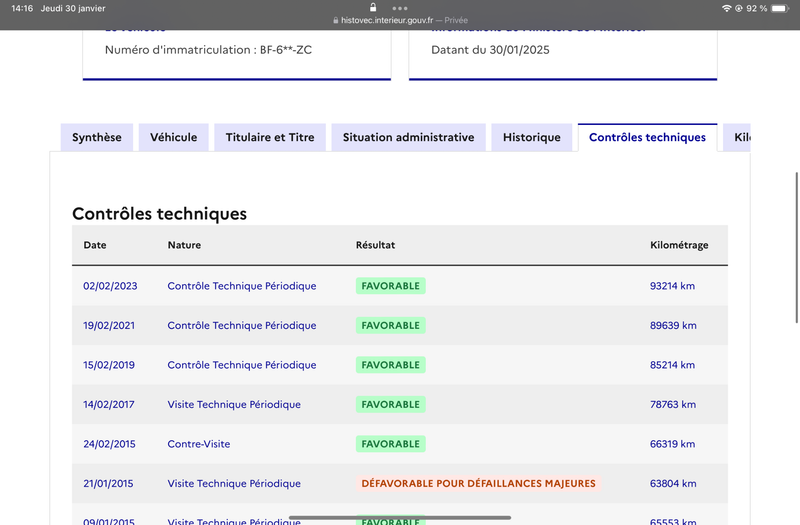Click the 89639 km value
Viewport: 800px width, 525px height.
[673, 326]
